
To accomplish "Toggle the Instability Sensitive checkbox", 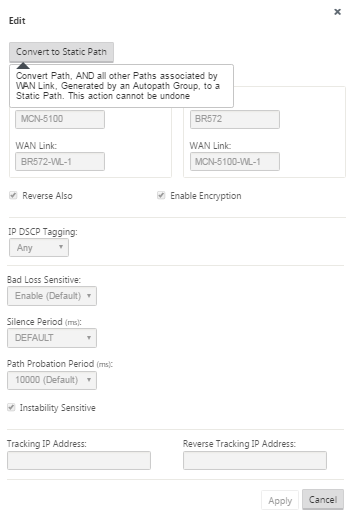I will [11, 407].
